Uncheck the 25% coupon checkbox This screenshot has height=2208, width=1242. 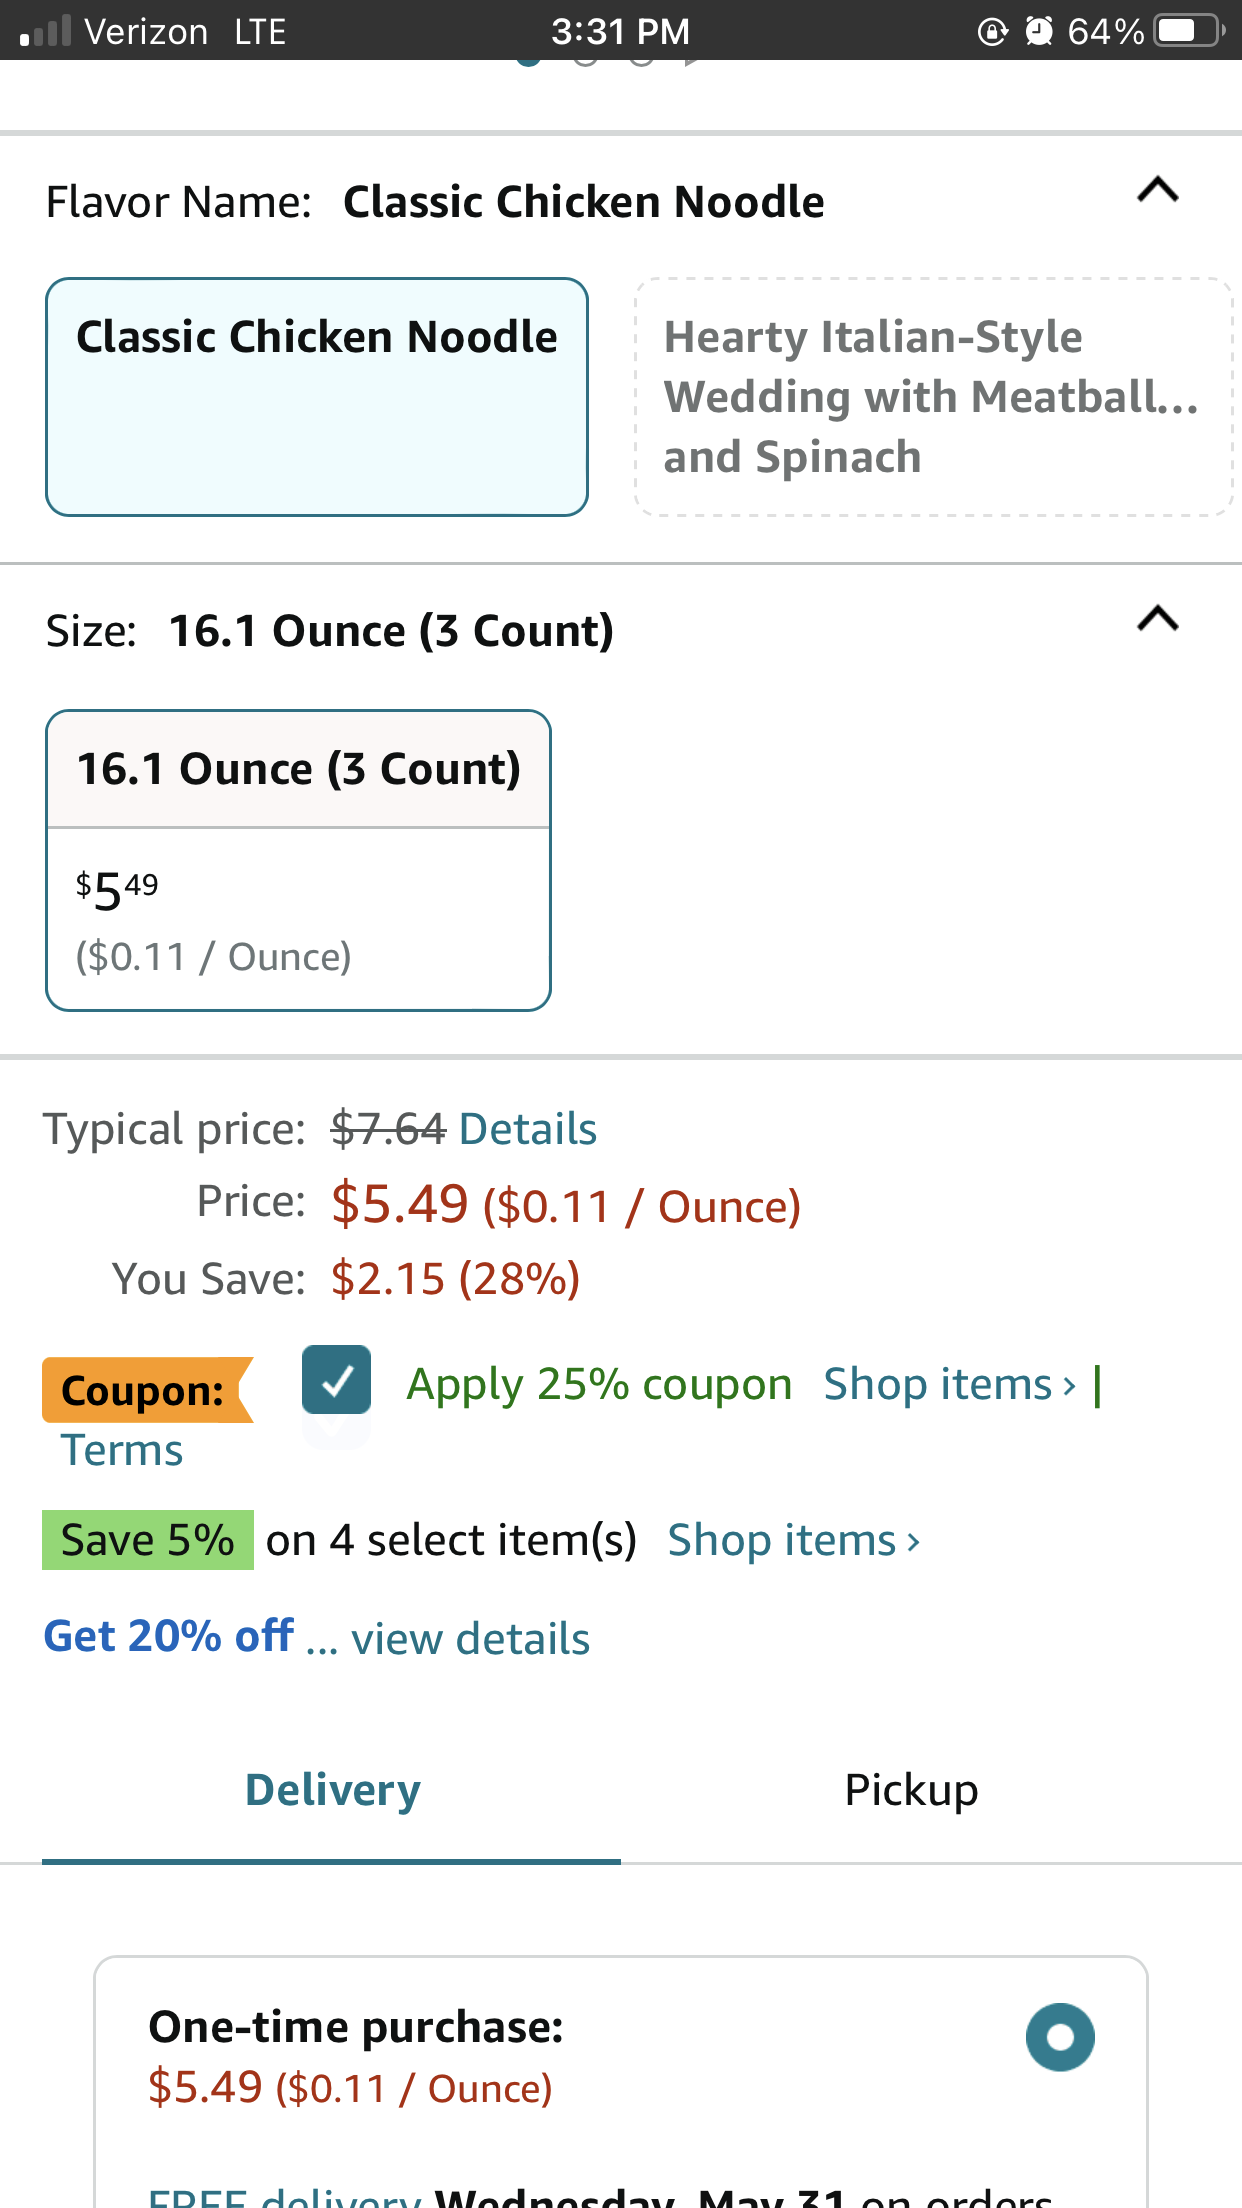[337, 1380]
